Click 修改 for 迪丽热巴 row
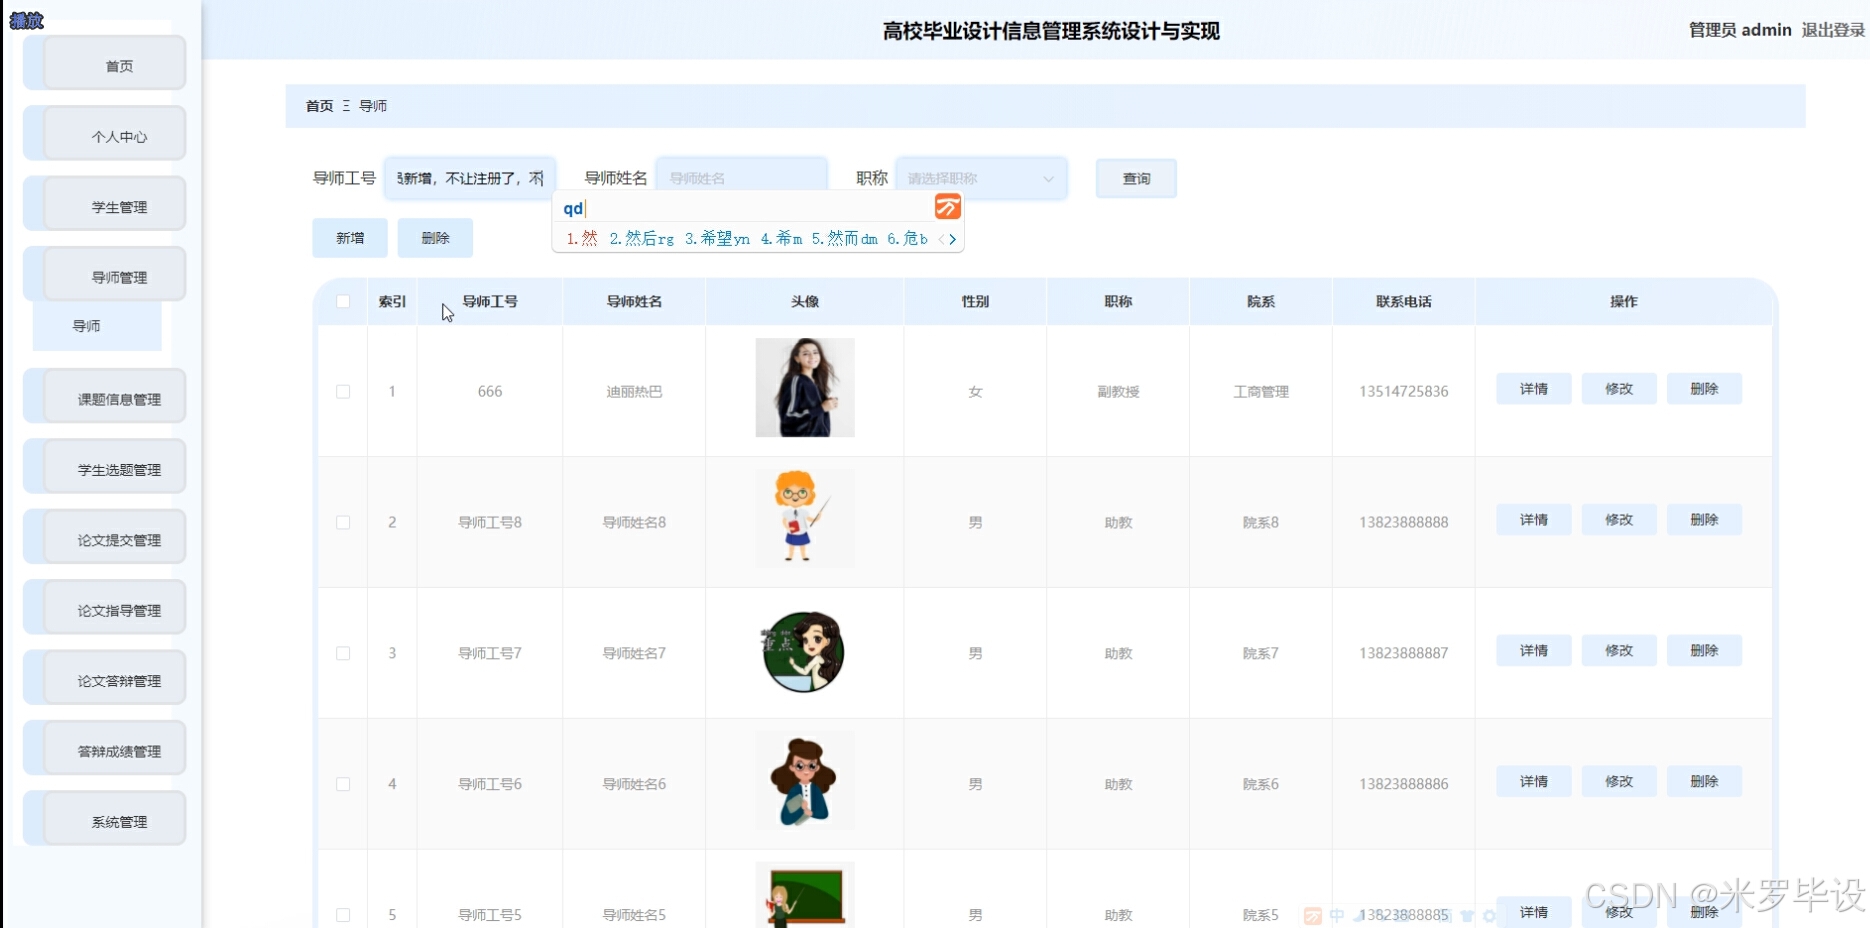Viewport: 1870px width, 928px height. click(x=1619, y=389)
